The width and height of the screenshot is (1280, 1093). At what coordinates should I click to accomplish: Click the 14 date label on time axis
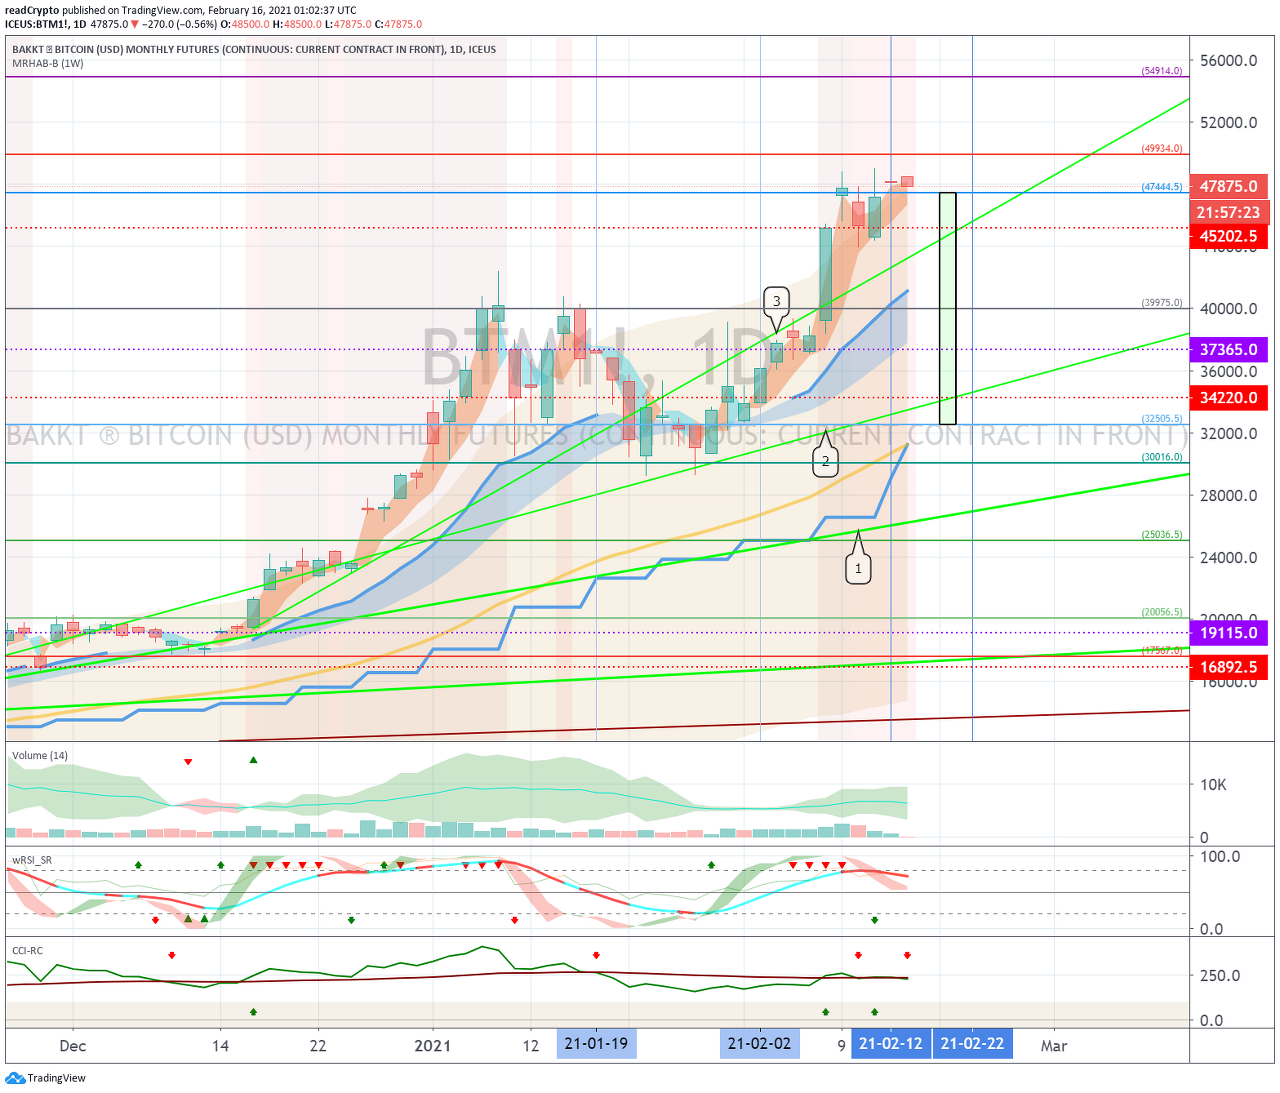(x=220, y=1046)
